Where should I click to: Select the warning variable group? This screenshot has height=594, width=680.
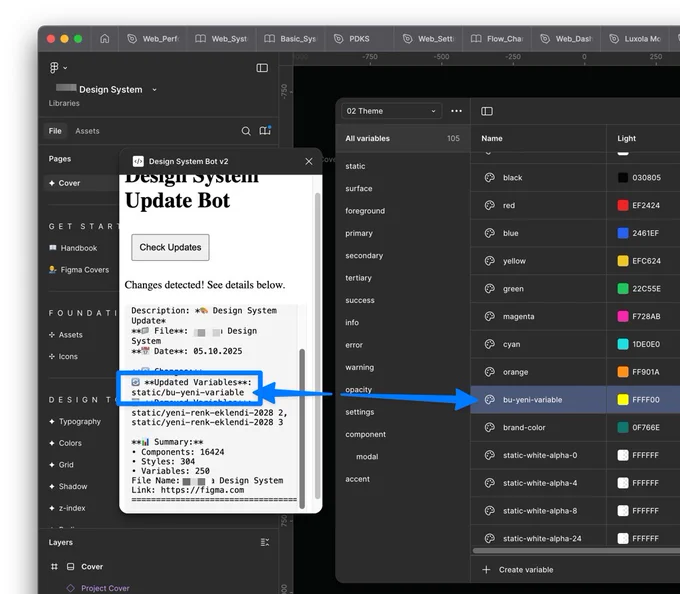point(360,367)
